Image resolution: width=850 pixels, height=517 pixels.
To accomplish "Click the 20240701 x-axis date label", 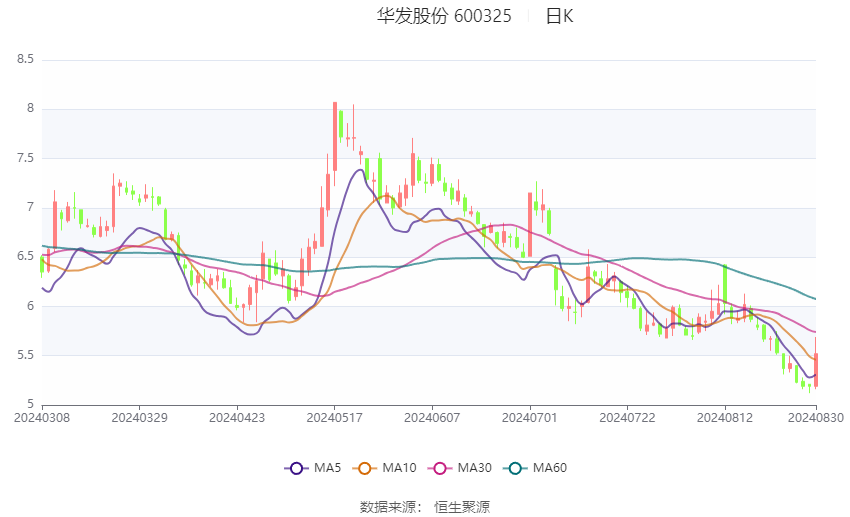I will click(x=530, y=418).
